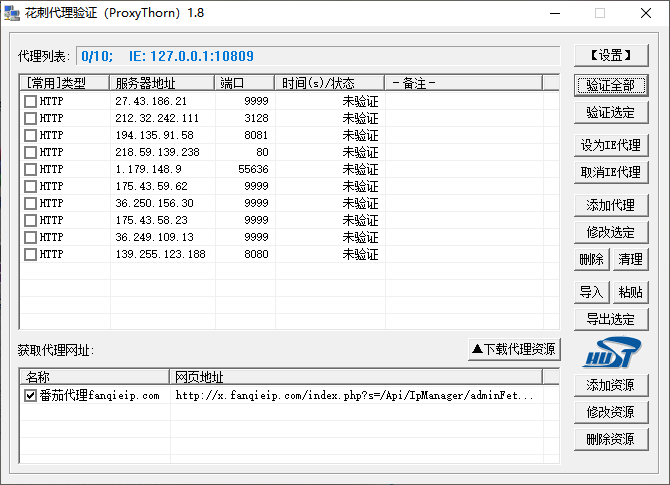Click 验证选定 to verify selected proxies
Viewport: 670px width, 485px height.
pyautogui.click(x=611, y=113)
